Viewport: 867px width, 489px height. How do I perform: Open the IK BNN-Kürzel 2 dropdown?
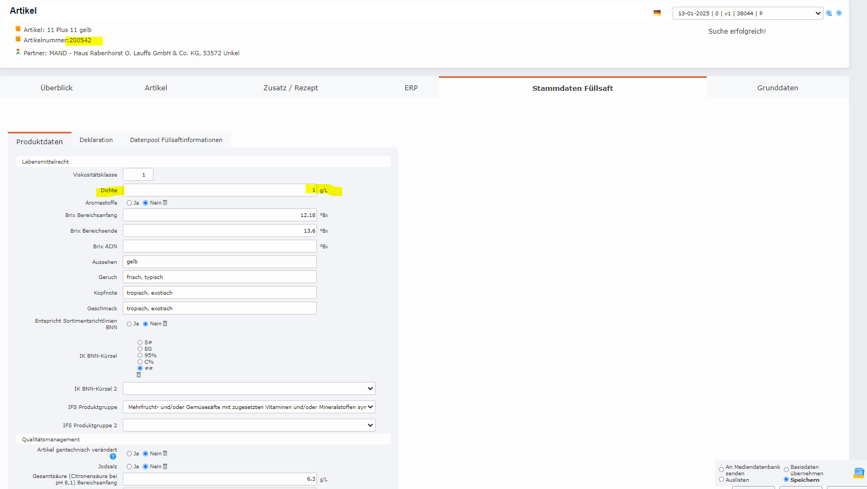tap(249, 389)
